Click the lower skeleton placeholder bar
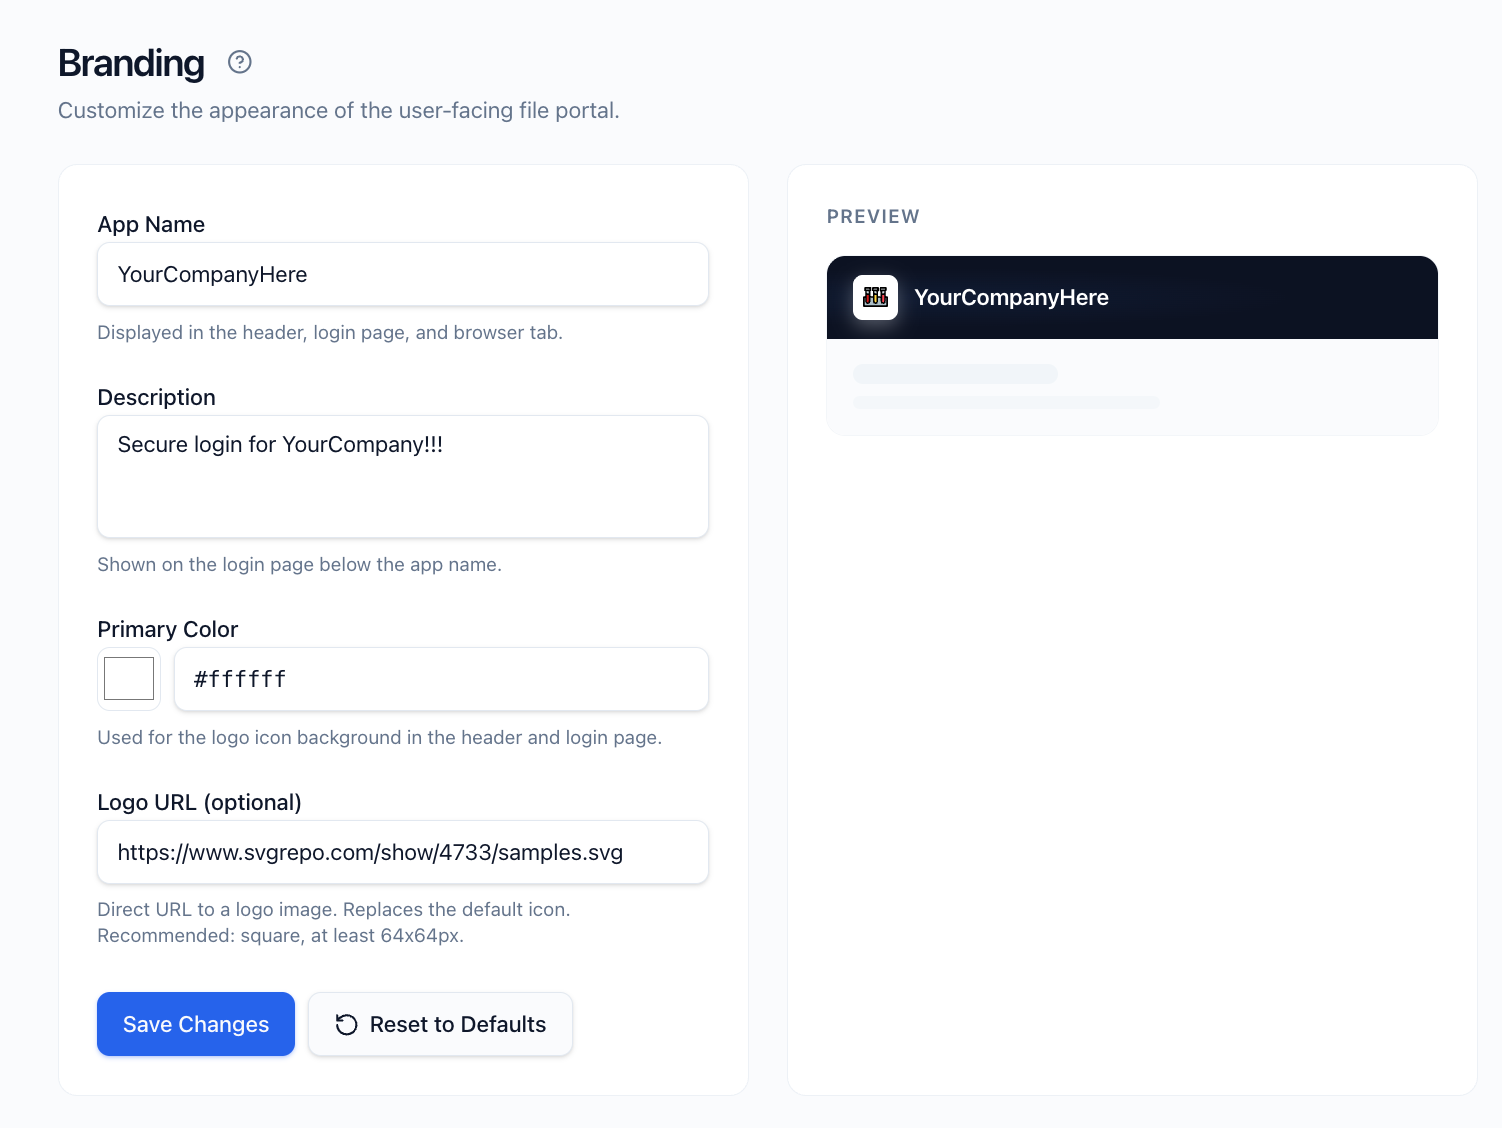Image resolution: width=1502 pixels, height=1128 pixels. (x=1005, y=403)
